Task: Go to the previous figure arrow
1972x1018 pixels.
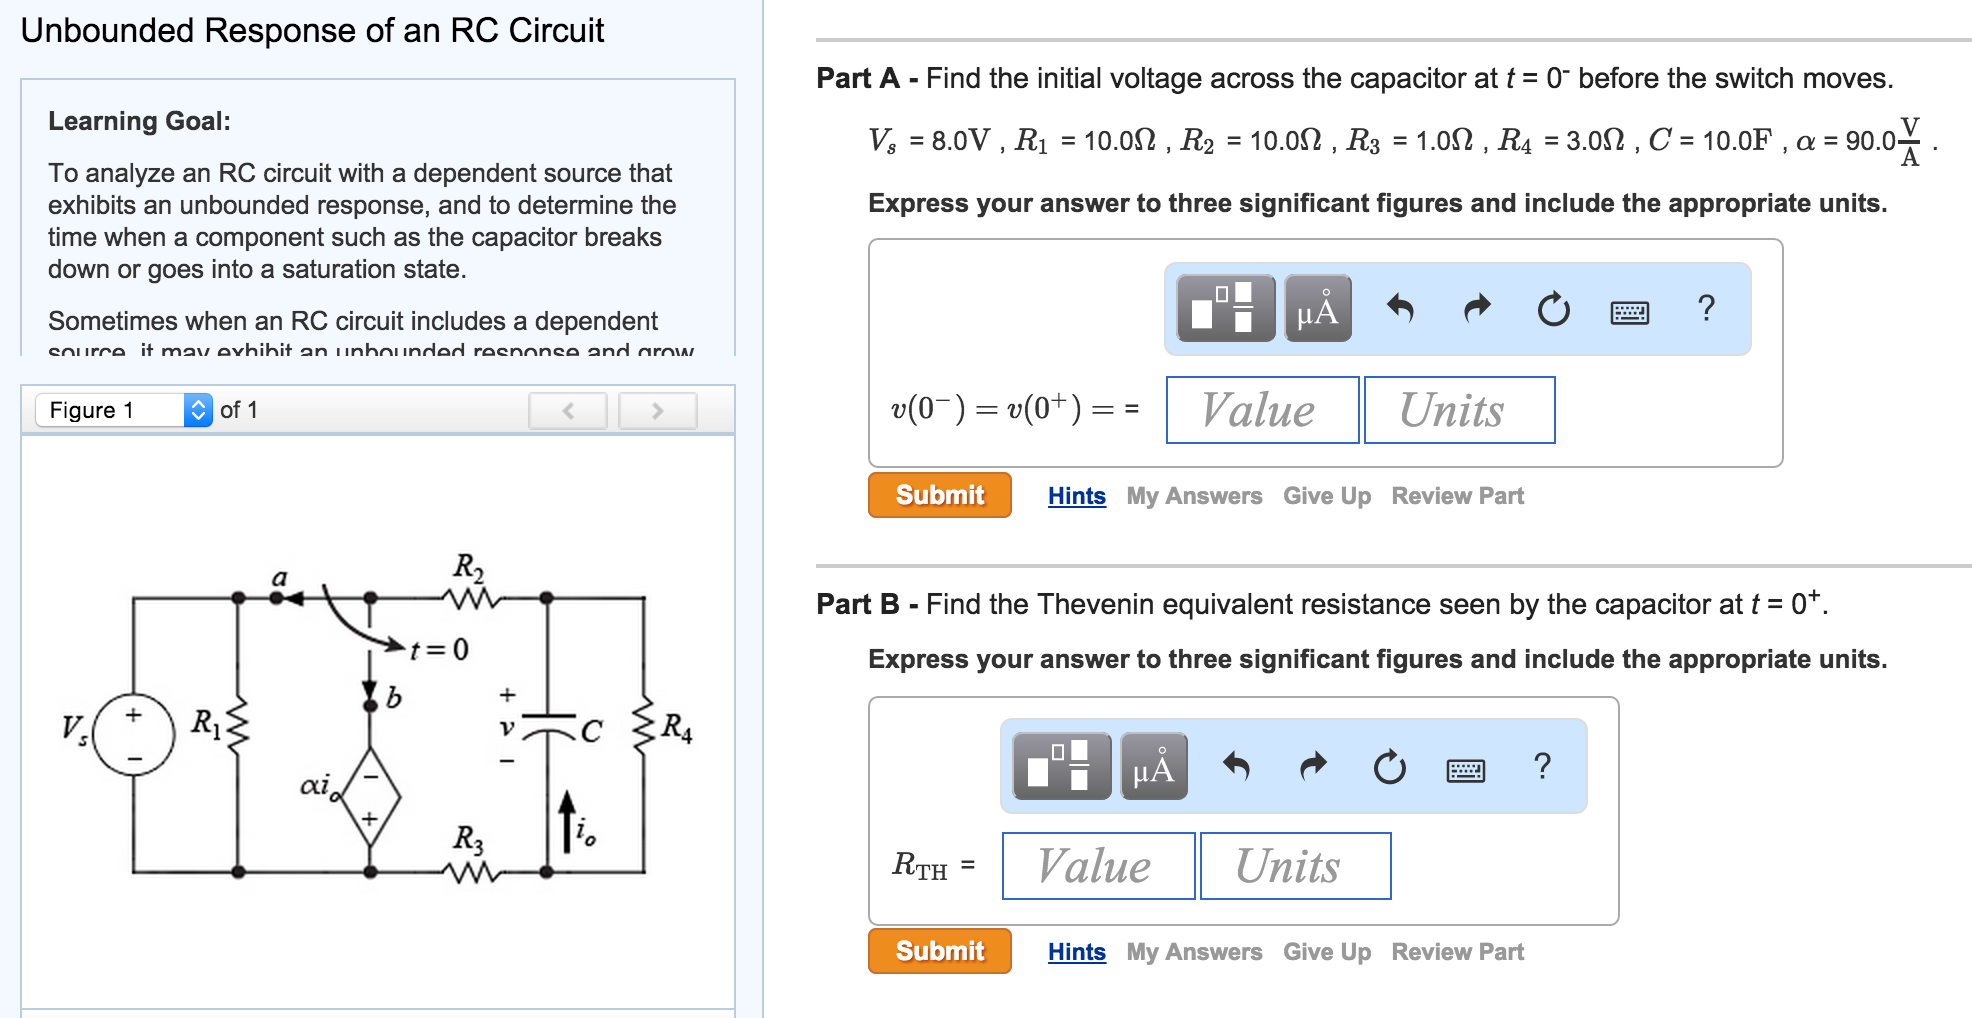Action: 568,410
